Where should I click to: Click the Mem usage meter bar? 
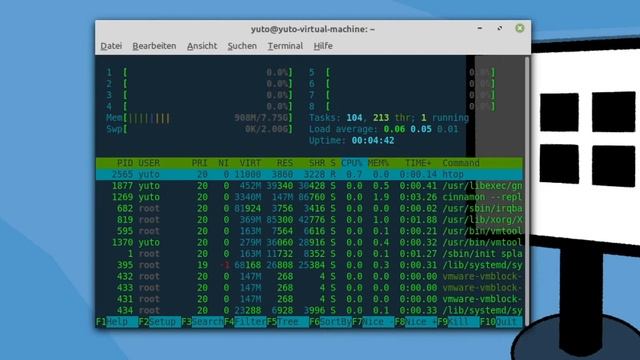(x=199, y=118)
